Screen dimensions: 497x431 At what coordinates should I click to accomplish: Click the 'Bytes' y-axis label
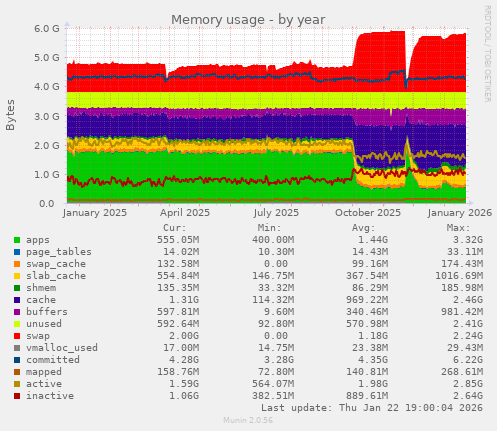[10, 115]
